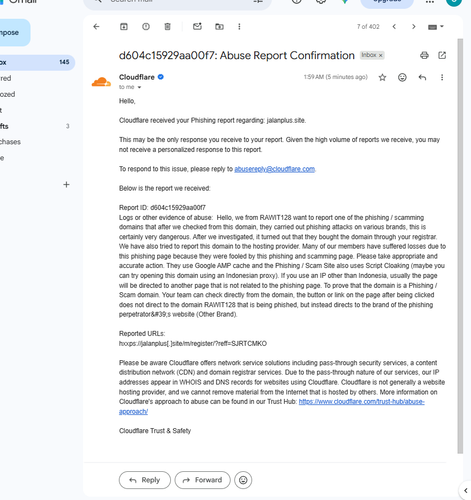This screenshot has height=500, width=471.
Task: Click the '7 of 402' counter
Action: [368, 27]
